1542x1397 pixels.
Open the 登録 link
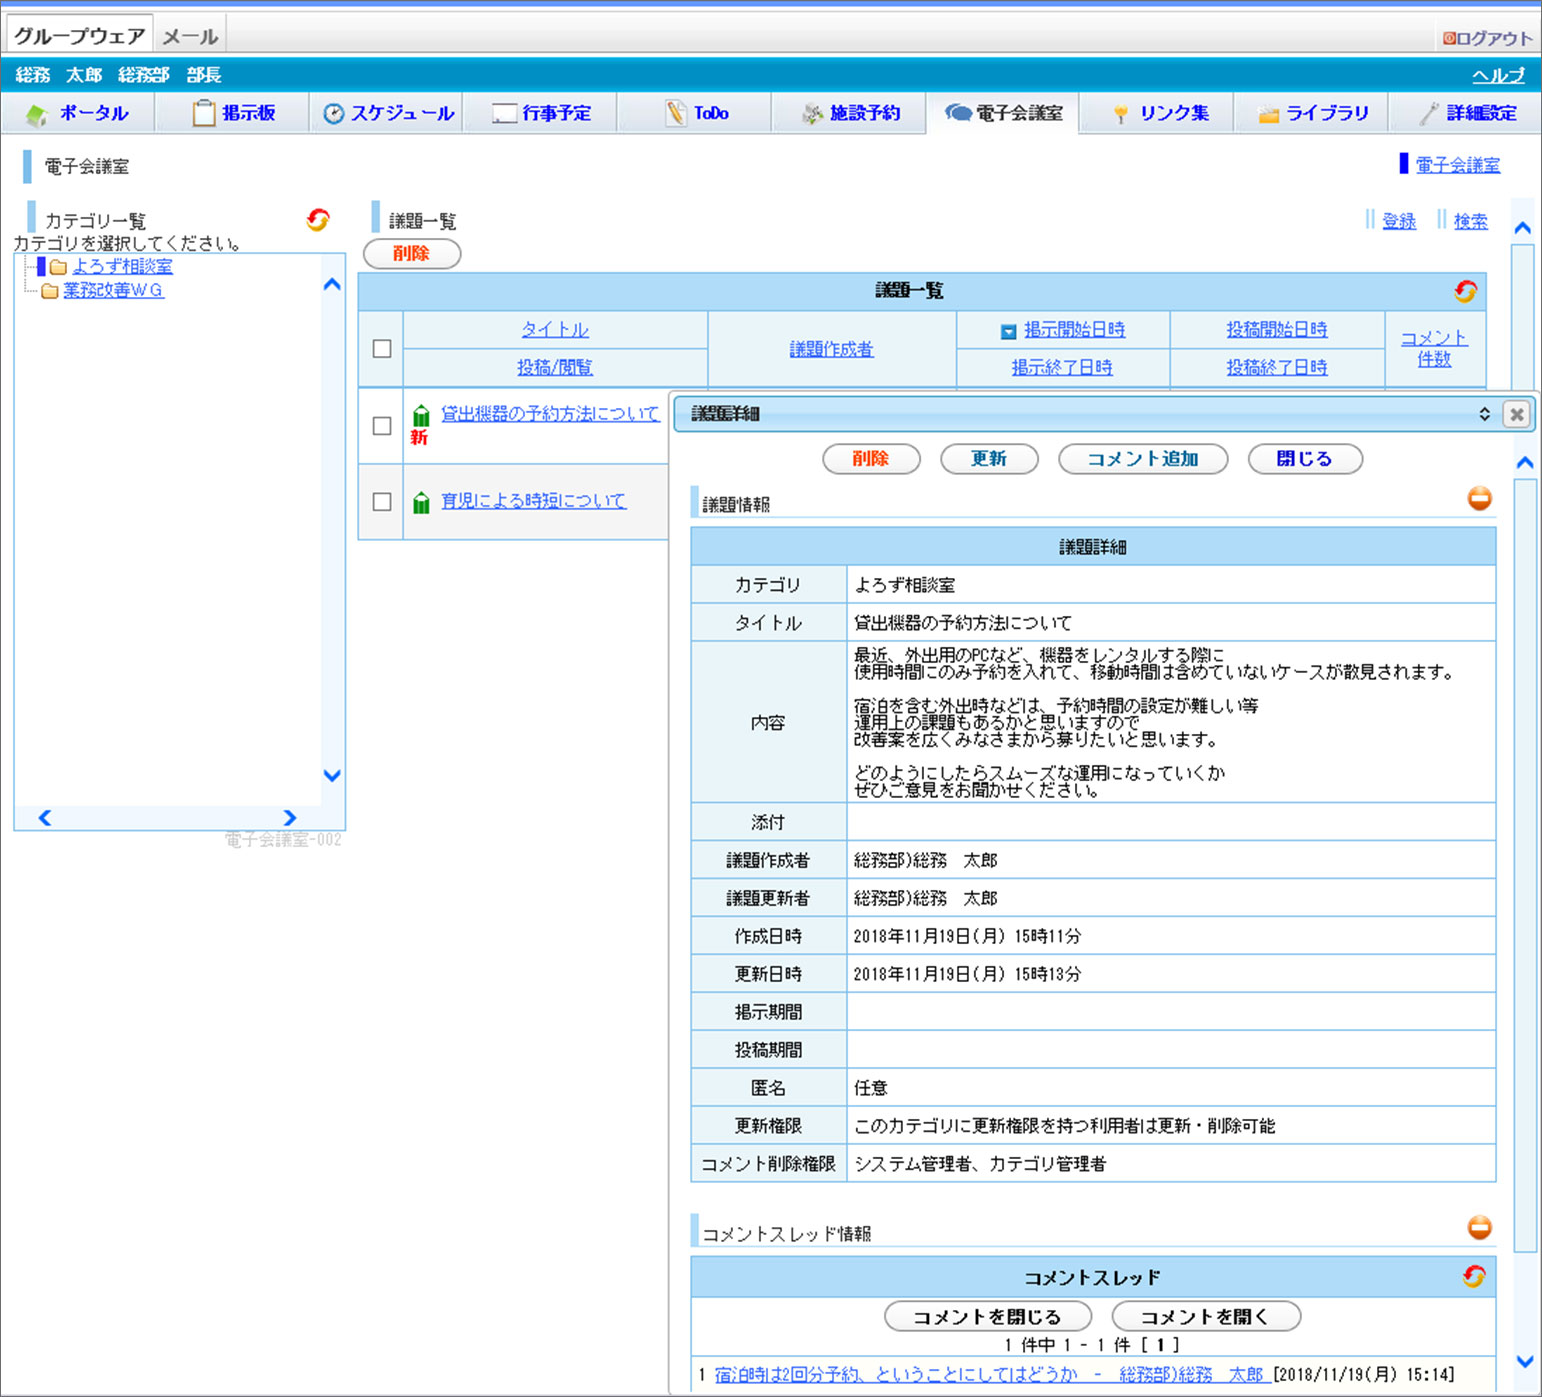pyautogui.click(x=1398, y=221)
